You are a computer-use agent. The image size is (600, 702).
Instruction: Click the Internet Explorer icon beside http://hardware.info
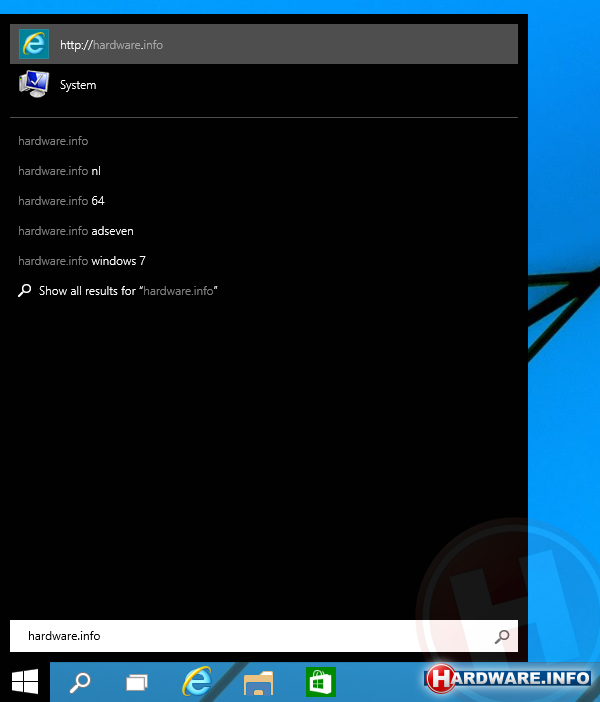click(x=34, y=44)
